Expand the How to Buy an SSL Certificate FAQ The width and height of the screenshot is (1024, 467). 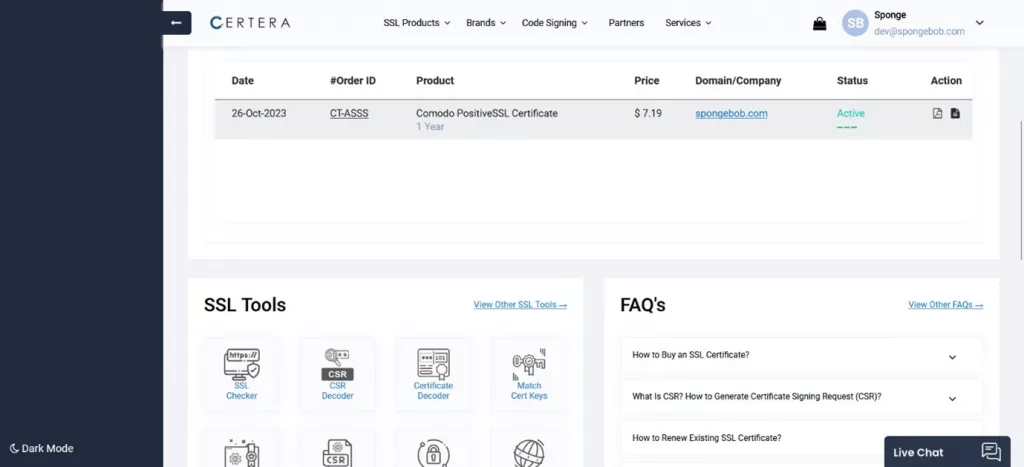click(x=801, y=355)
